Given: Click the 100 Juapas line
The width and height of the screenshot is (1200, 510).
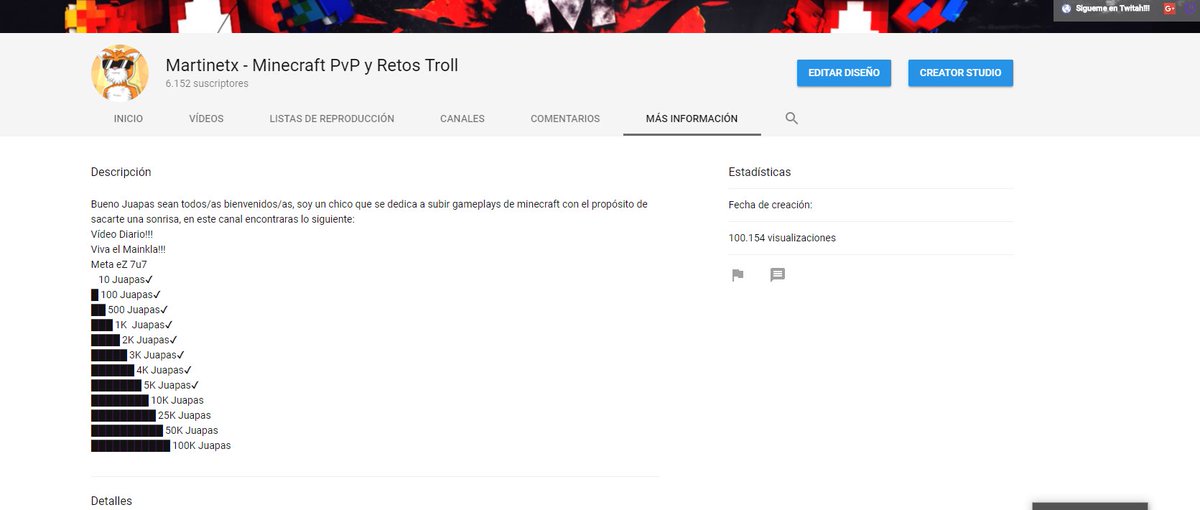Looking at the screenshot, I should click(x=126, y=294).
